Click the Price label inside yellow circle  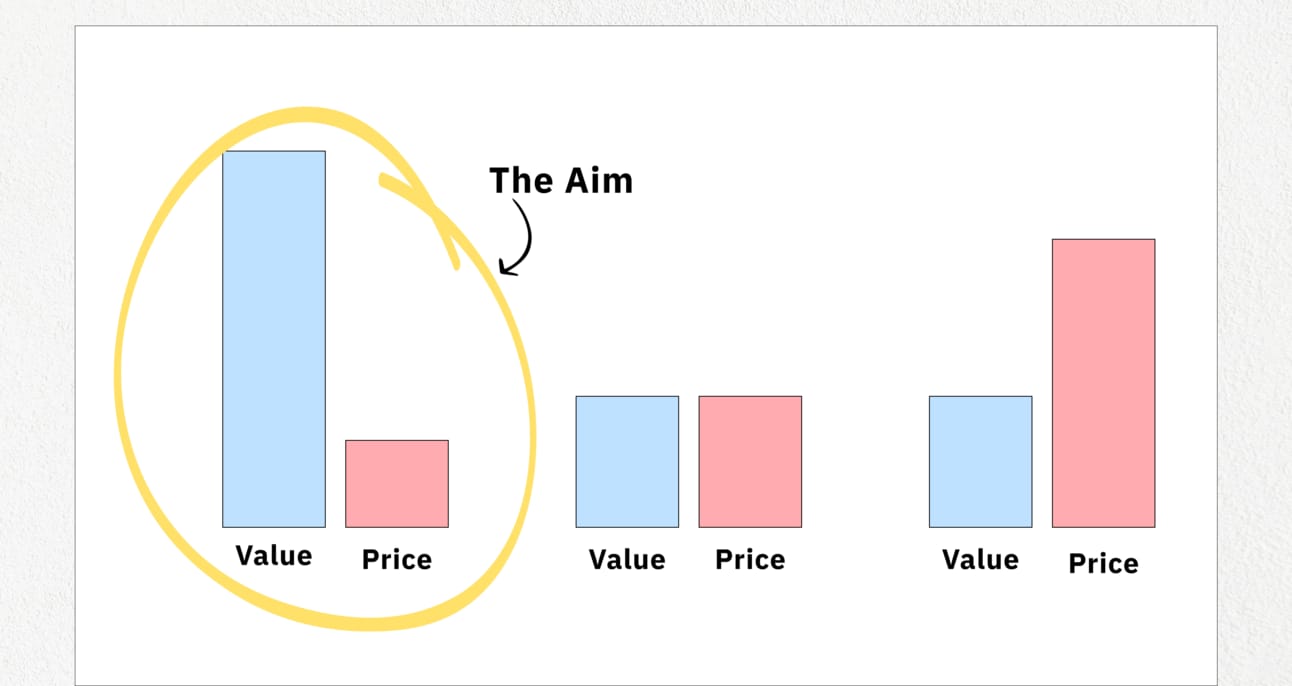pyautogui.click(x=397, y=559)
